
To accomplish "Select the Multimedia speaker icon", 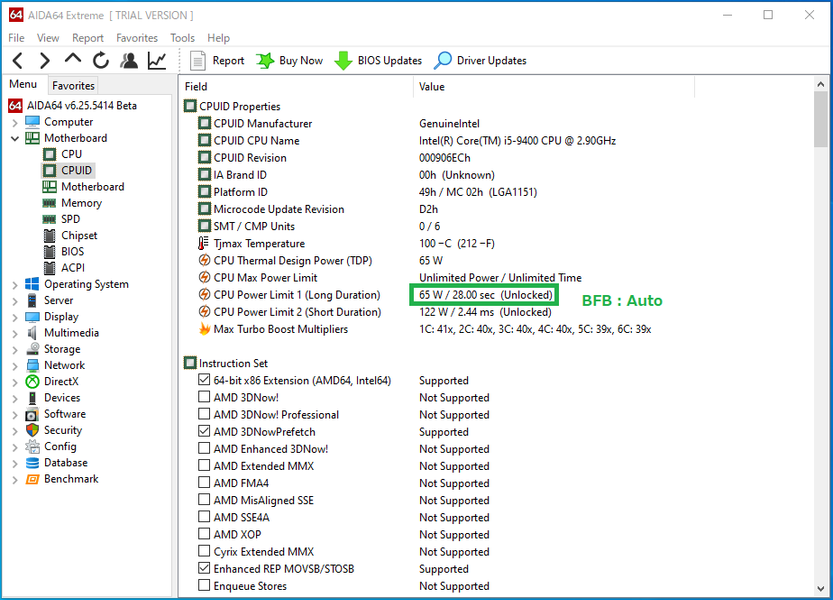I will point(32,333).
